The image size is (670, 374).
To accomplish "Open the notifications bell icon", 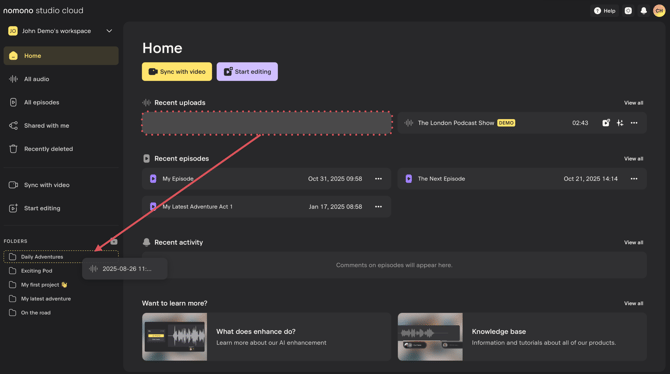I will (x=644, y=11).
